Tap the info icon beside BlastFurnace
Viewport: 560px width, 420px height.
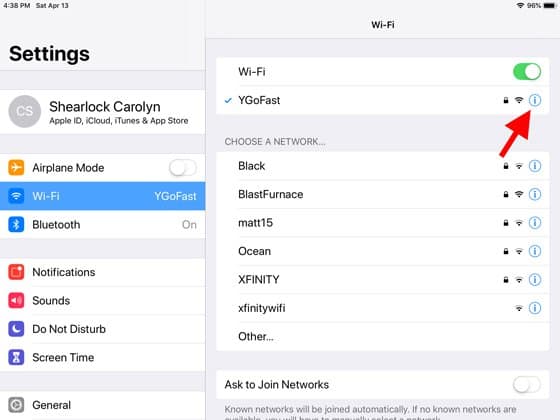(535, 194)
